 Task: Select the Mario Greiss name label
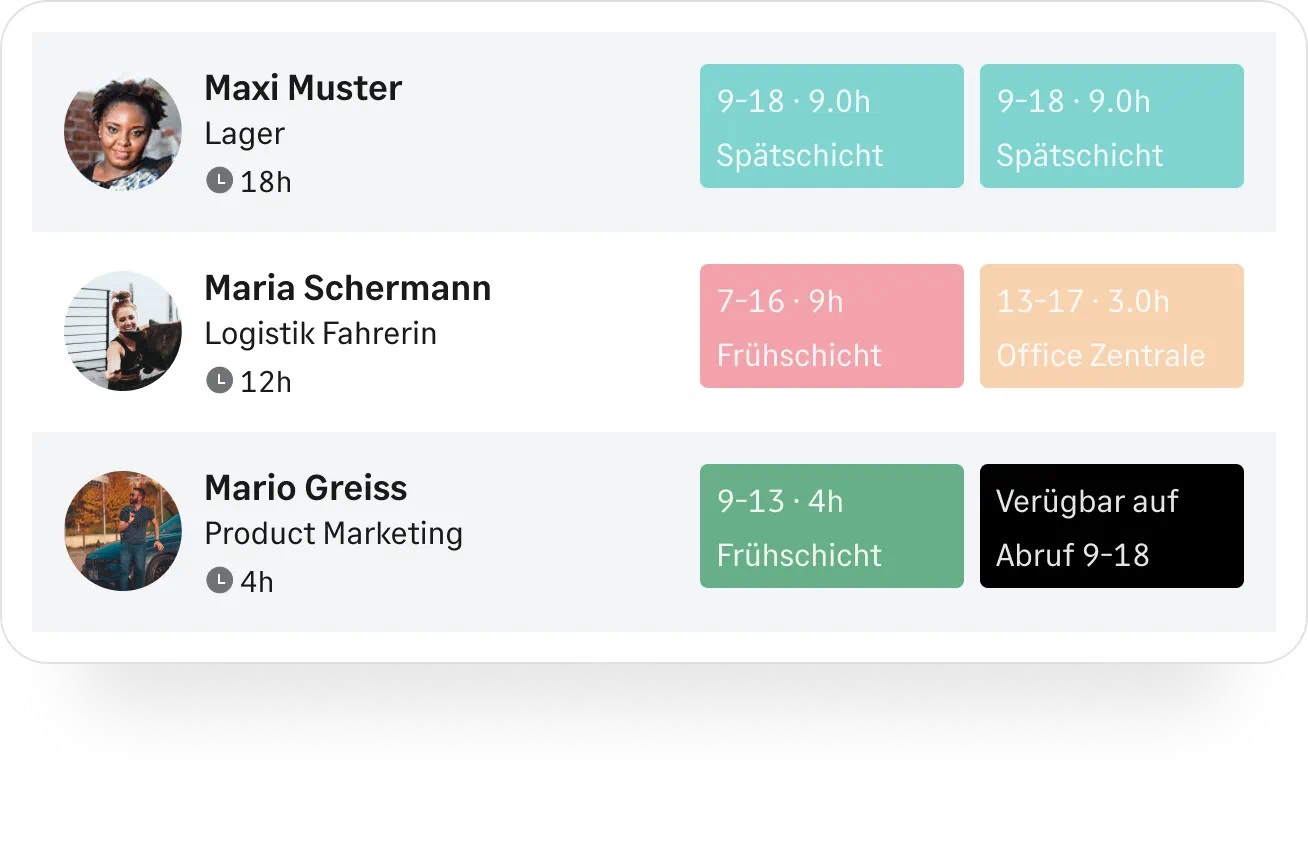coord(306,488)
